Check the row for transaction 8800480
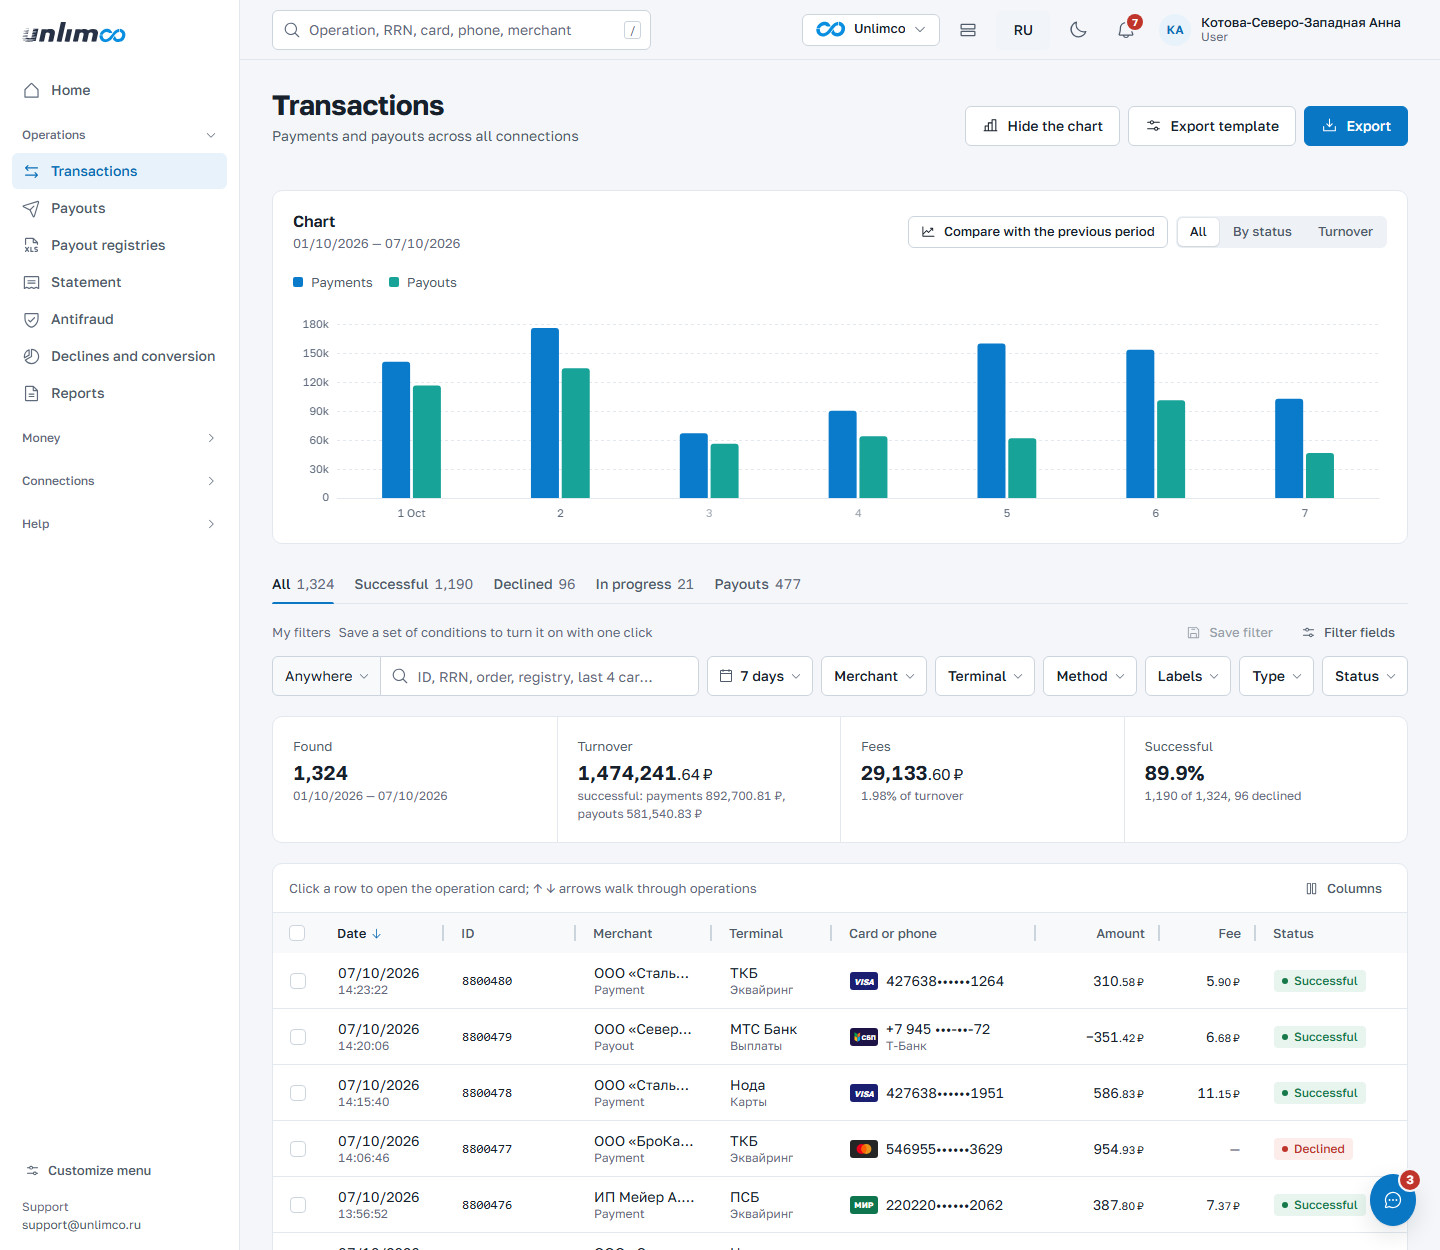The height and width of the screenshot is (1250, 1440). tap(298, 981)
